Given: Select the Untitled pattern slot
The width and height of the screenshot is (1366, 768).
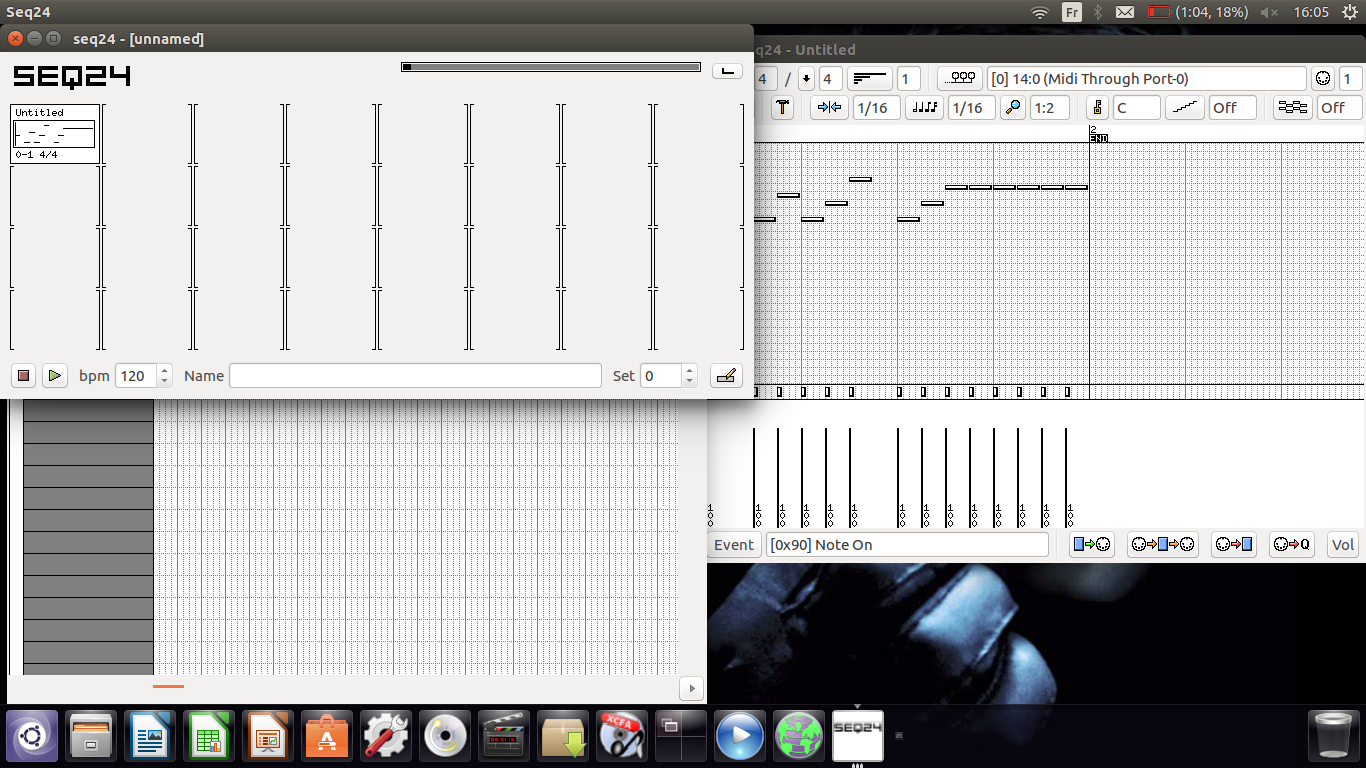Looking at the screenshot, I should coord(55,134).
